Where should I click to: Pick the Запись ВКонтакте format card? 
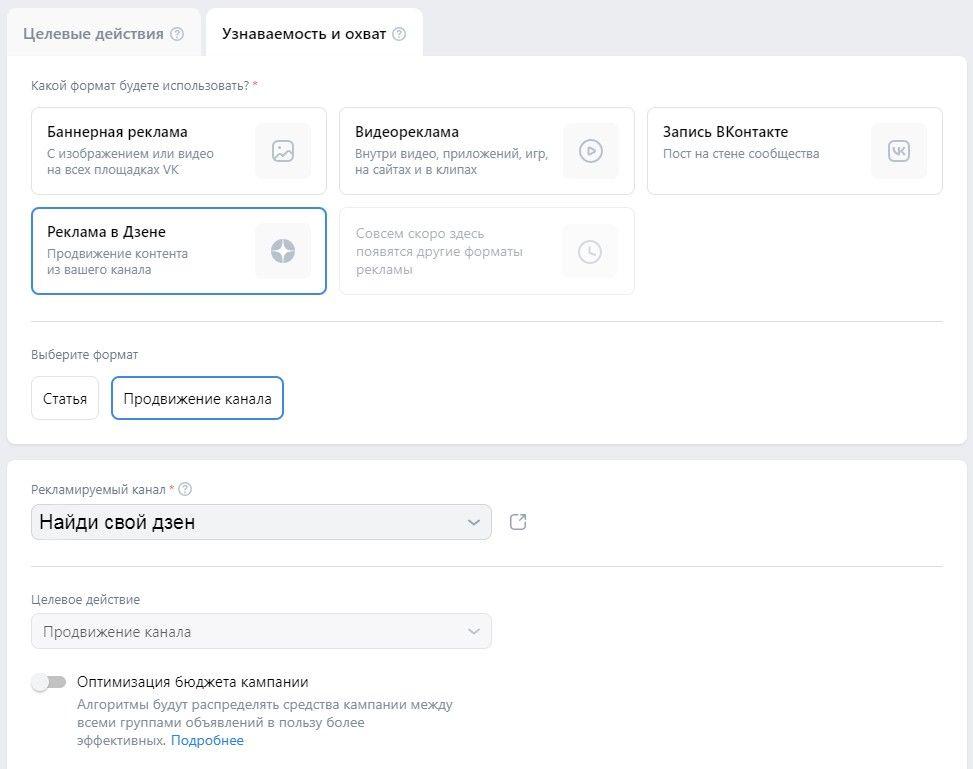795,151
